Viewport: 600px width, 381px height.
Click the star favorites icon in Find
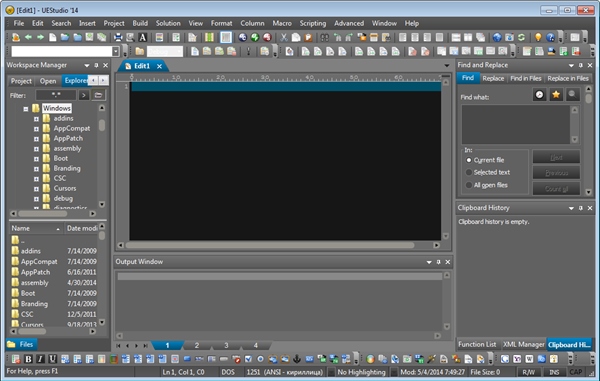556,94
